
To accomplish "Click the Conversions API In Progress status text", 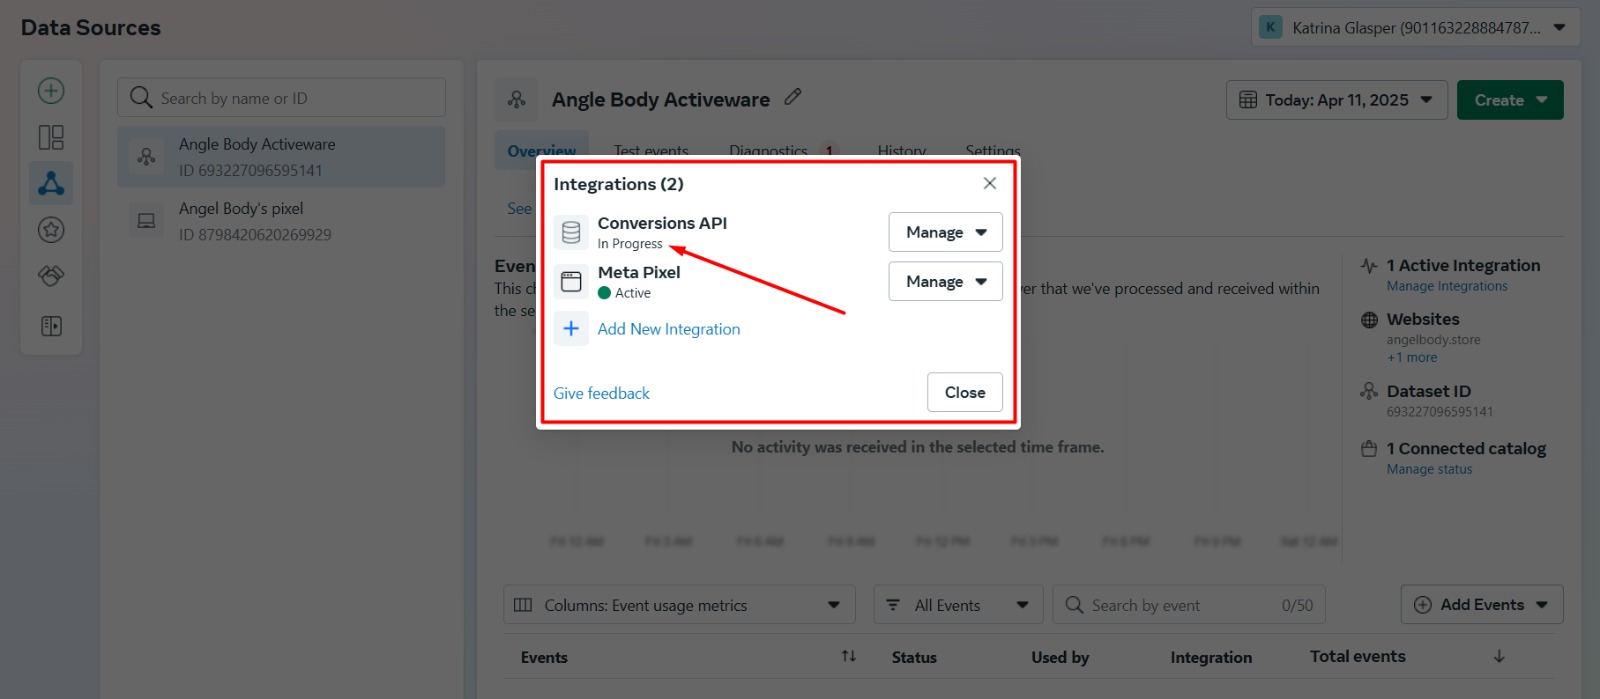I will point(630,244).
